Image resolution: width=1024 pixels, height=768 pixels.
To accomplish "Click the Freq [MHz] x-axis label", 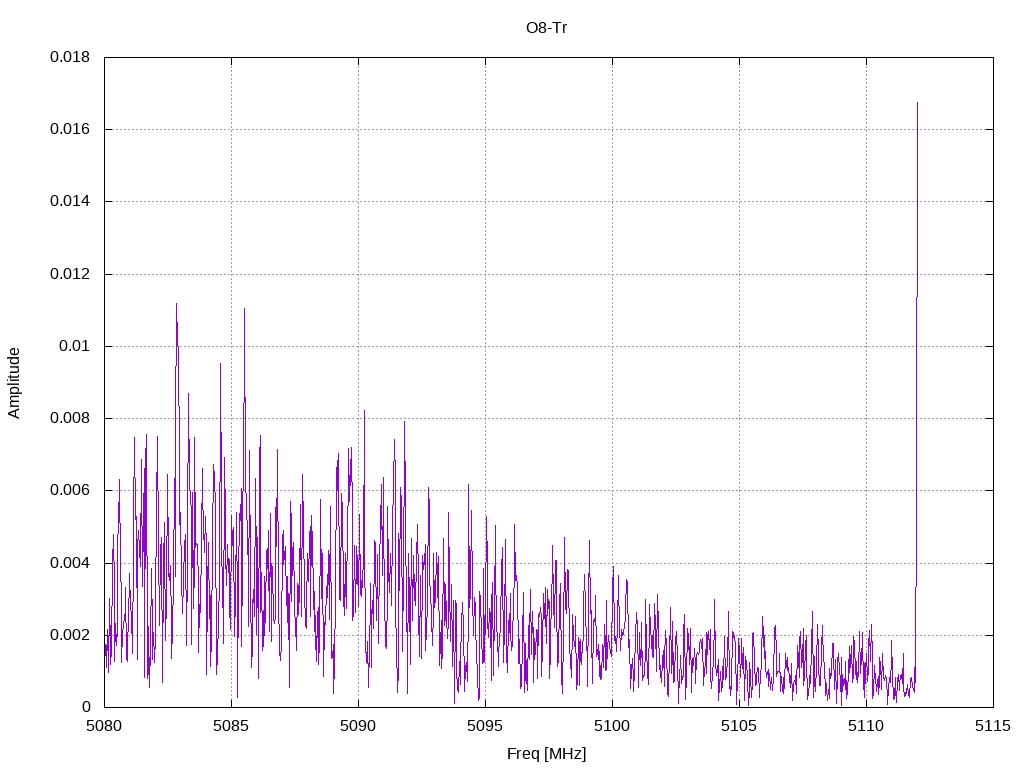I will click(547, 754).
